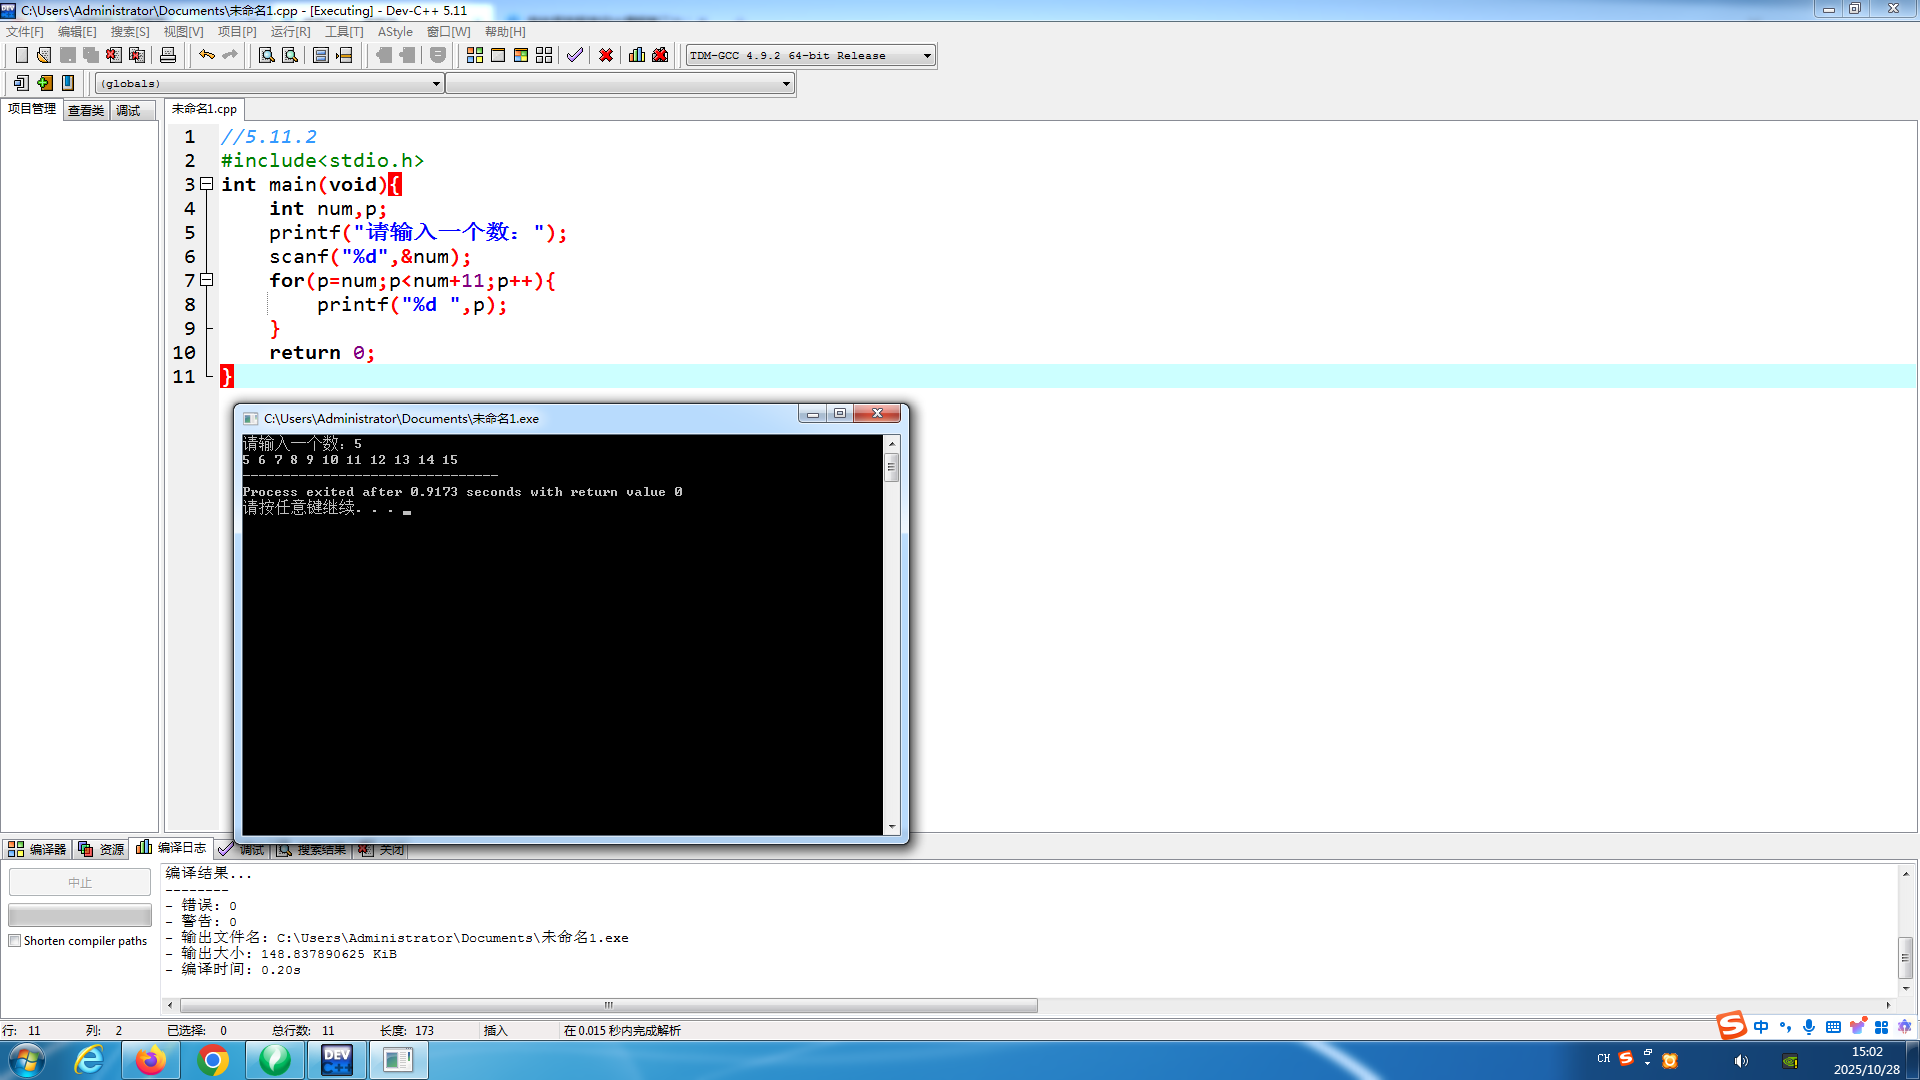Viewport: 1920px width, 1080px height.
Task: Click the Run program toolbar icon
Action: tap(498, 55)
